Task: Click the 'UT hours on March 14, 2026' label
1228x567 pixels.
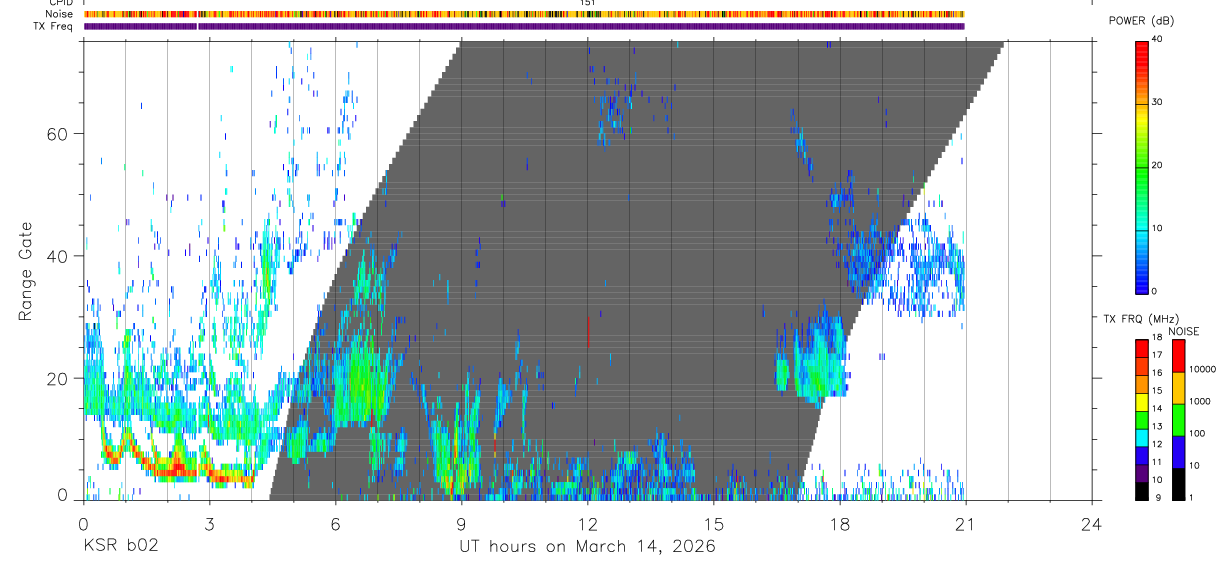Action: [x=587, y=547]
